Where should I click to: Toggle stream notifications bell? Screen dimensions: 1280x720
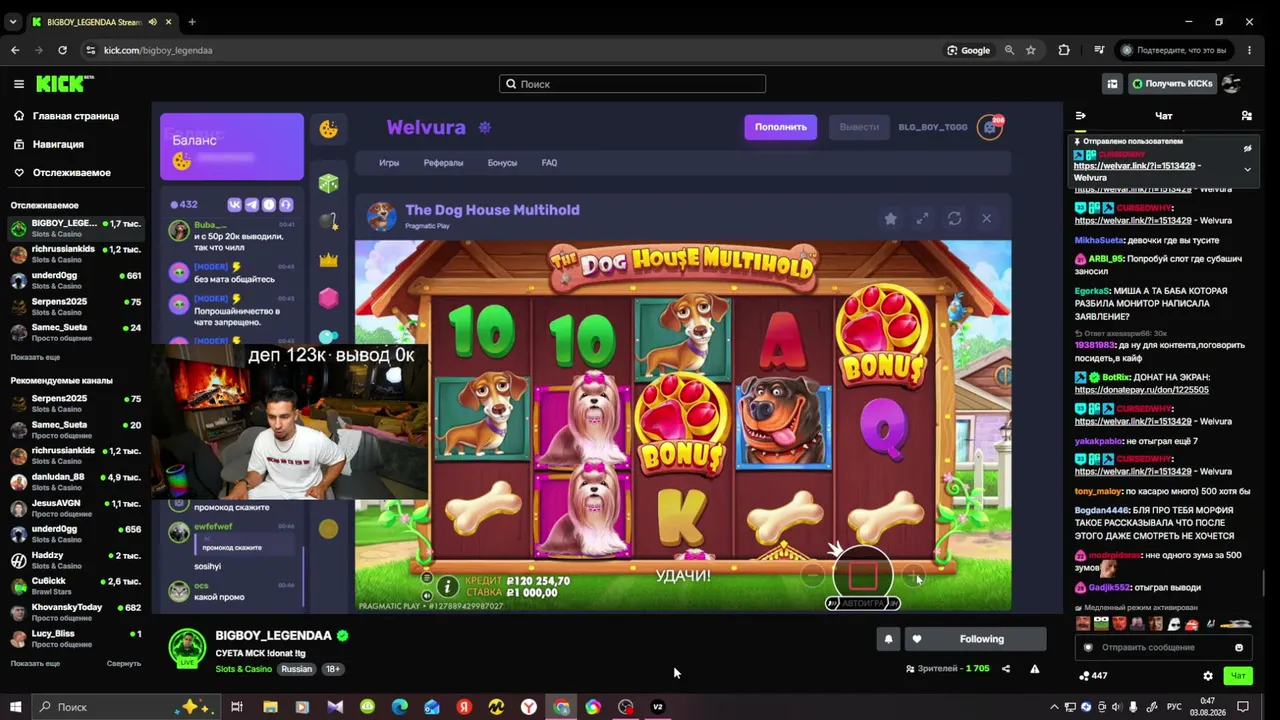tap(888, 639)
